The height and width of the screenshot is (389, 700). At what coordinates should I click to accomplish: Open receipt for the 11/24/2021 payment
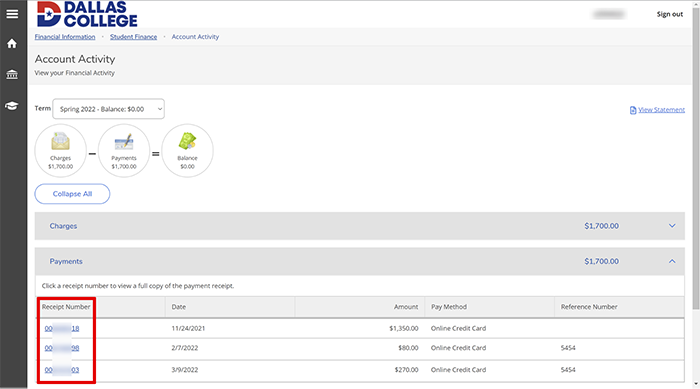point(62,328)
